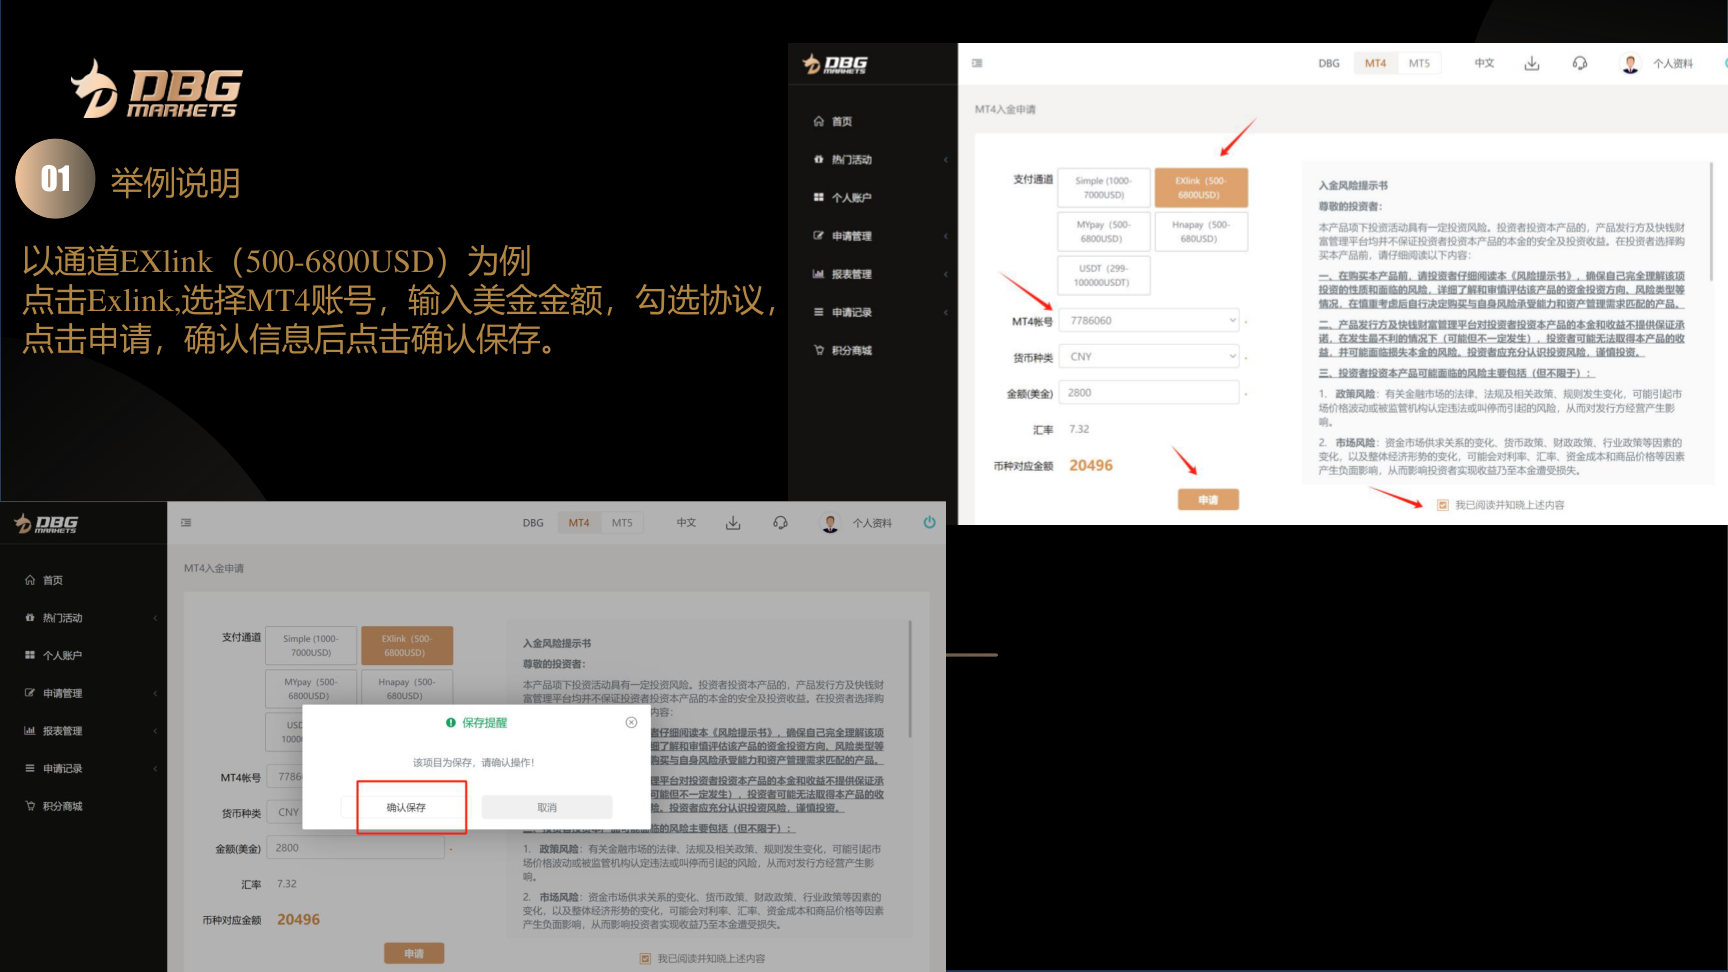Open 中文 language menu in arrow-annotated screenshot
The width and height of the screenshot is (1728, 972).
pos(1484,63)
